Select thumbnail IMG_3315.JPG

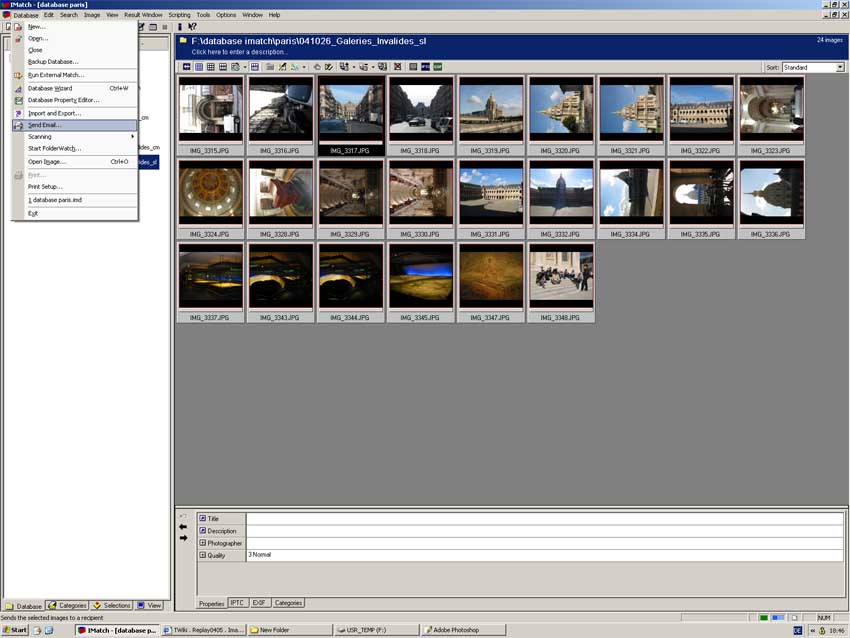pos(211,115)
